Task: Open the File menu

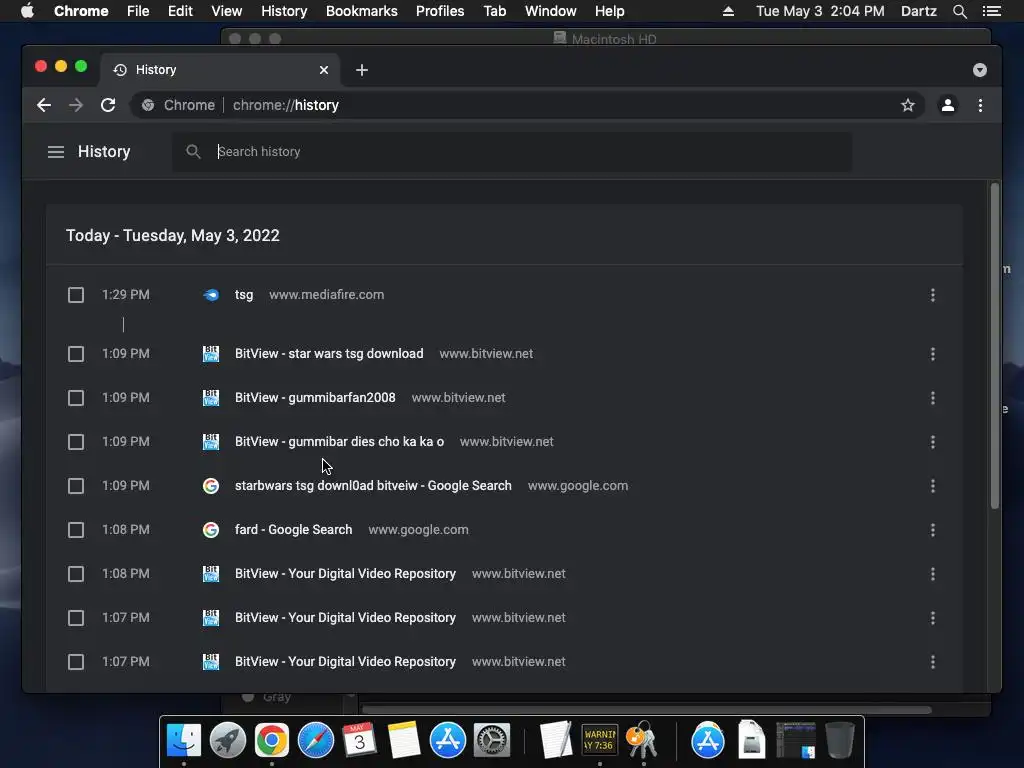Action: coord(138,11)
